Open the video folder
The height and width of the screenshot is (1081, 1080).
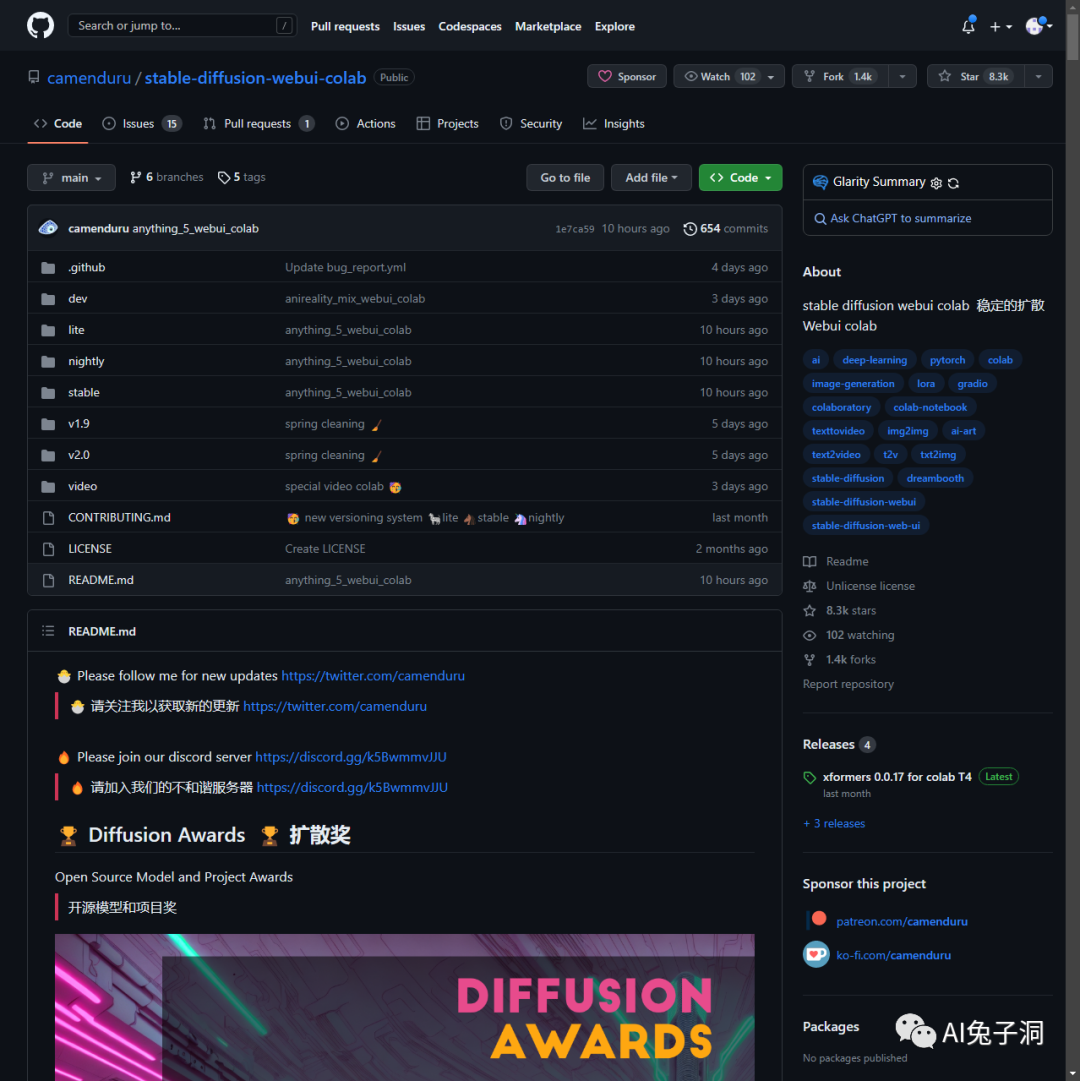[83, 486]
